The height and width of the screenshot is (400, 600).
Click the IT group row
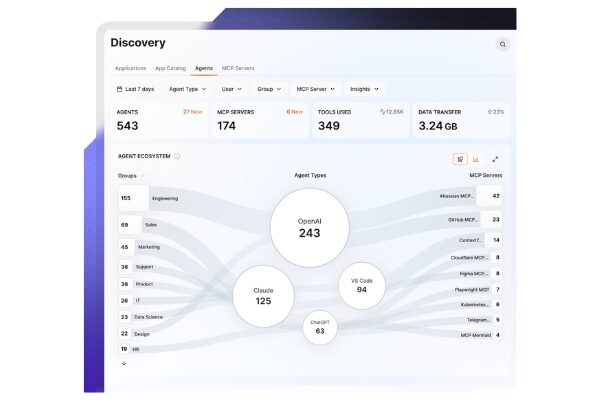click(x=130, y=301)
